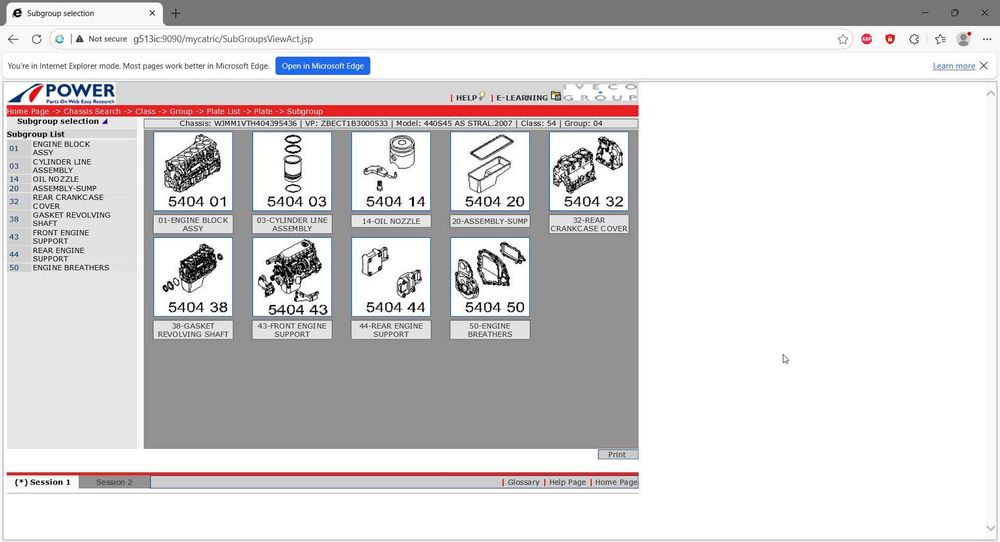
Task: Click Chassis Search in the breadcrumb
Action: (x=92, y=111)
